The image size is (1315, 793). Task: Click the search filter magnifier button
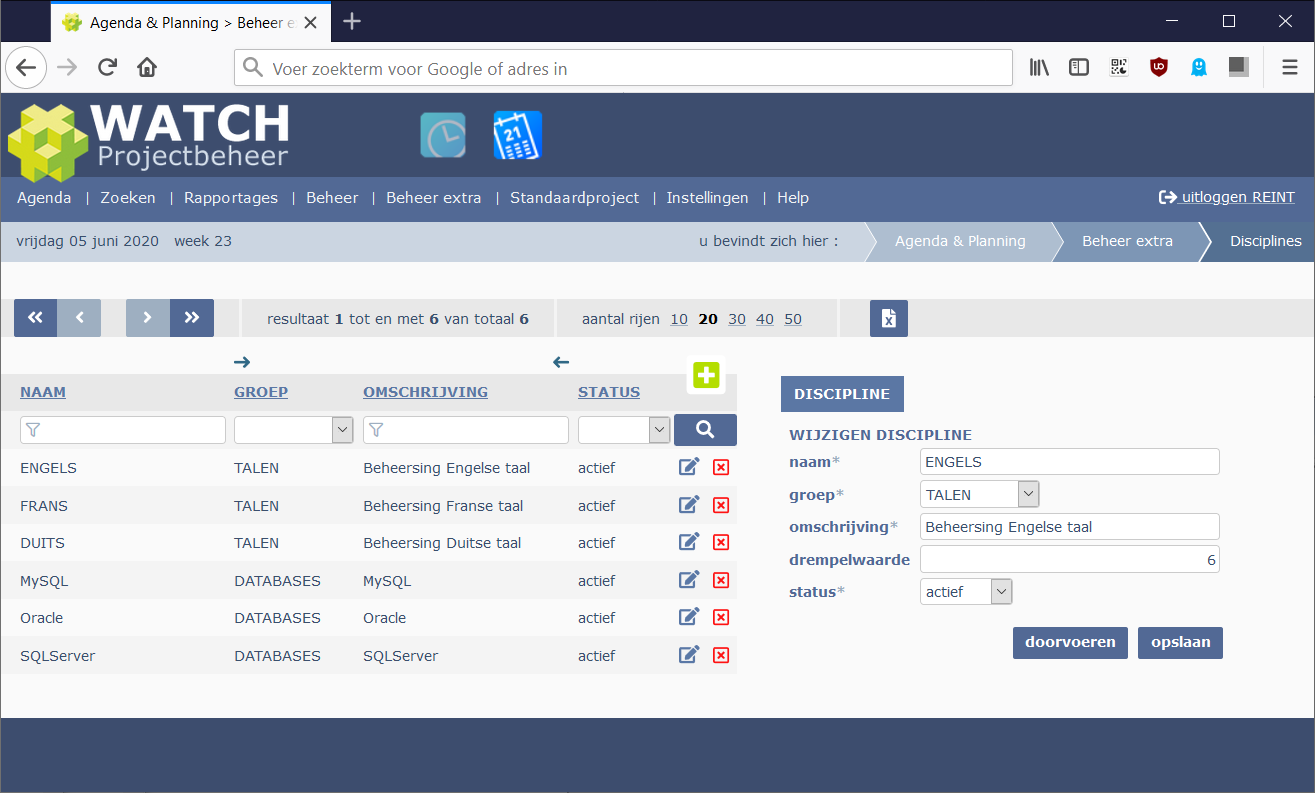[705, 429]
